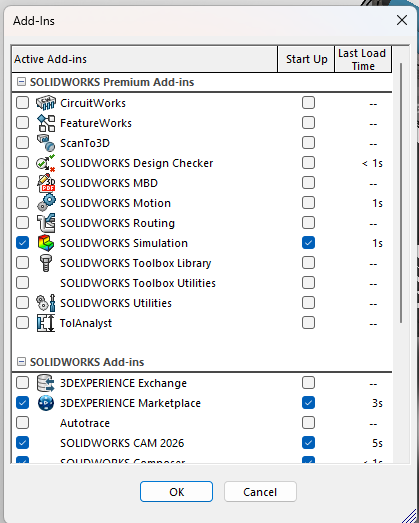Click the SOLIDWORKS Motion label
Screen dimensions: 419x523
click(115, 203)
